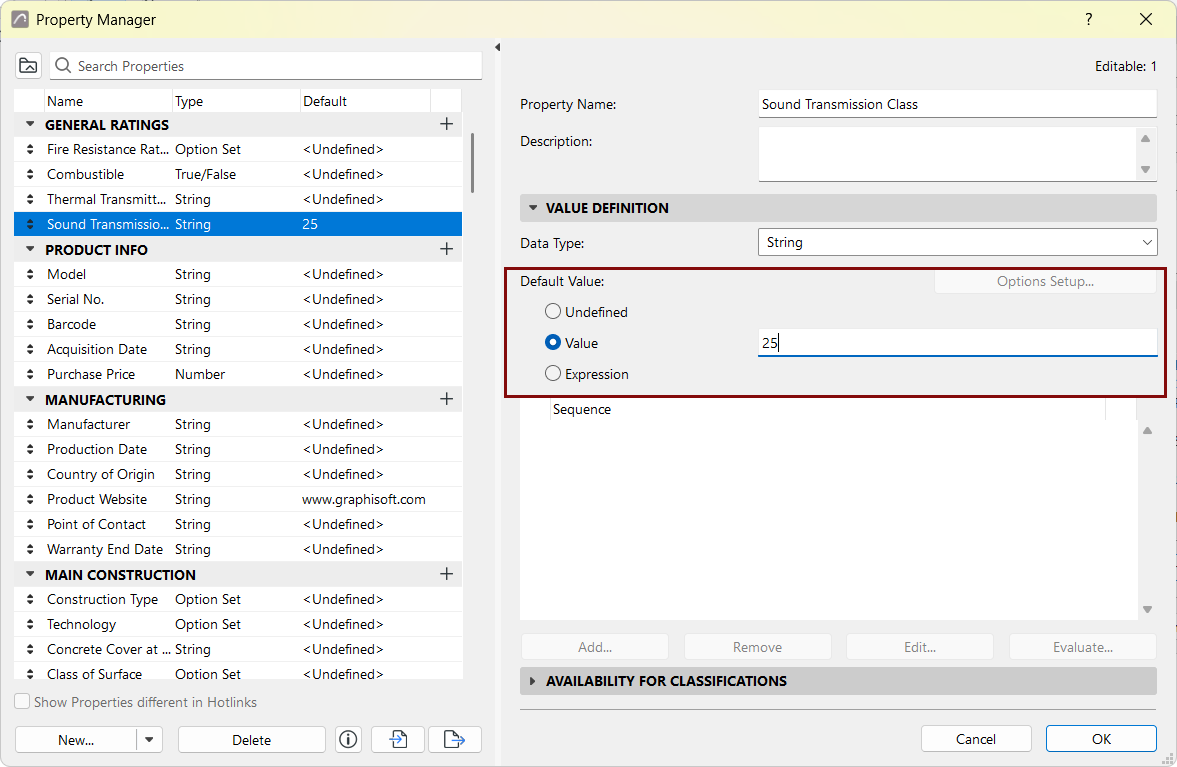Click the reorder handle for Purchase Price

pyautogui.click(x=30, y=374)
